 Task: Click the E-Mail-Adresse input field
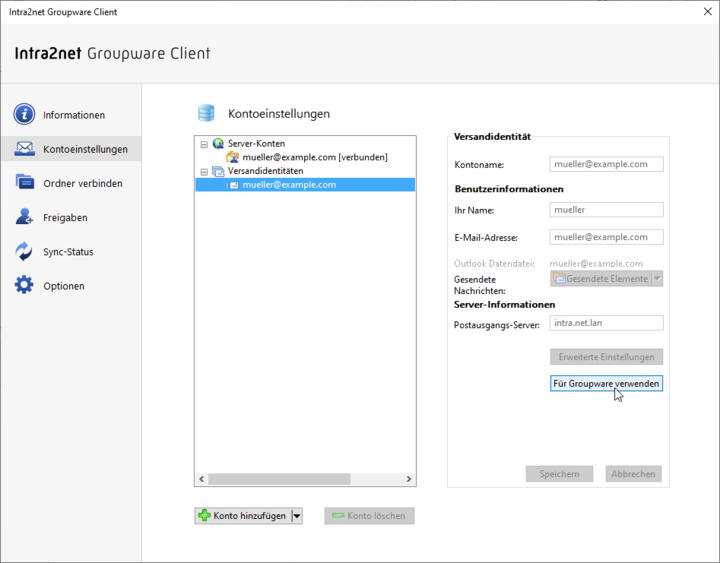606,237
